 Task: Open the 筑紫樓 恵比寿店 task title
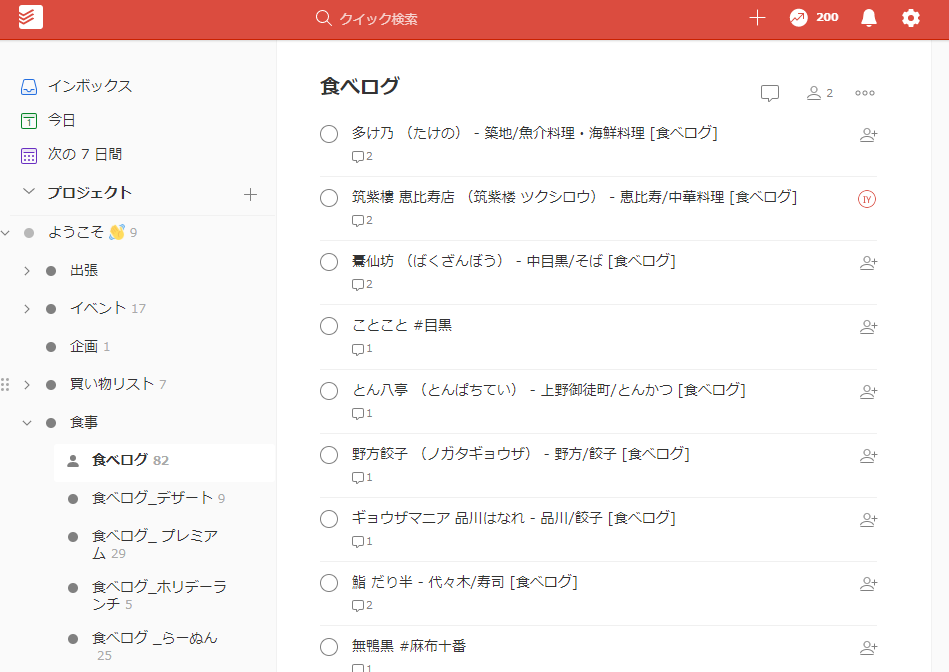[574, 197]
